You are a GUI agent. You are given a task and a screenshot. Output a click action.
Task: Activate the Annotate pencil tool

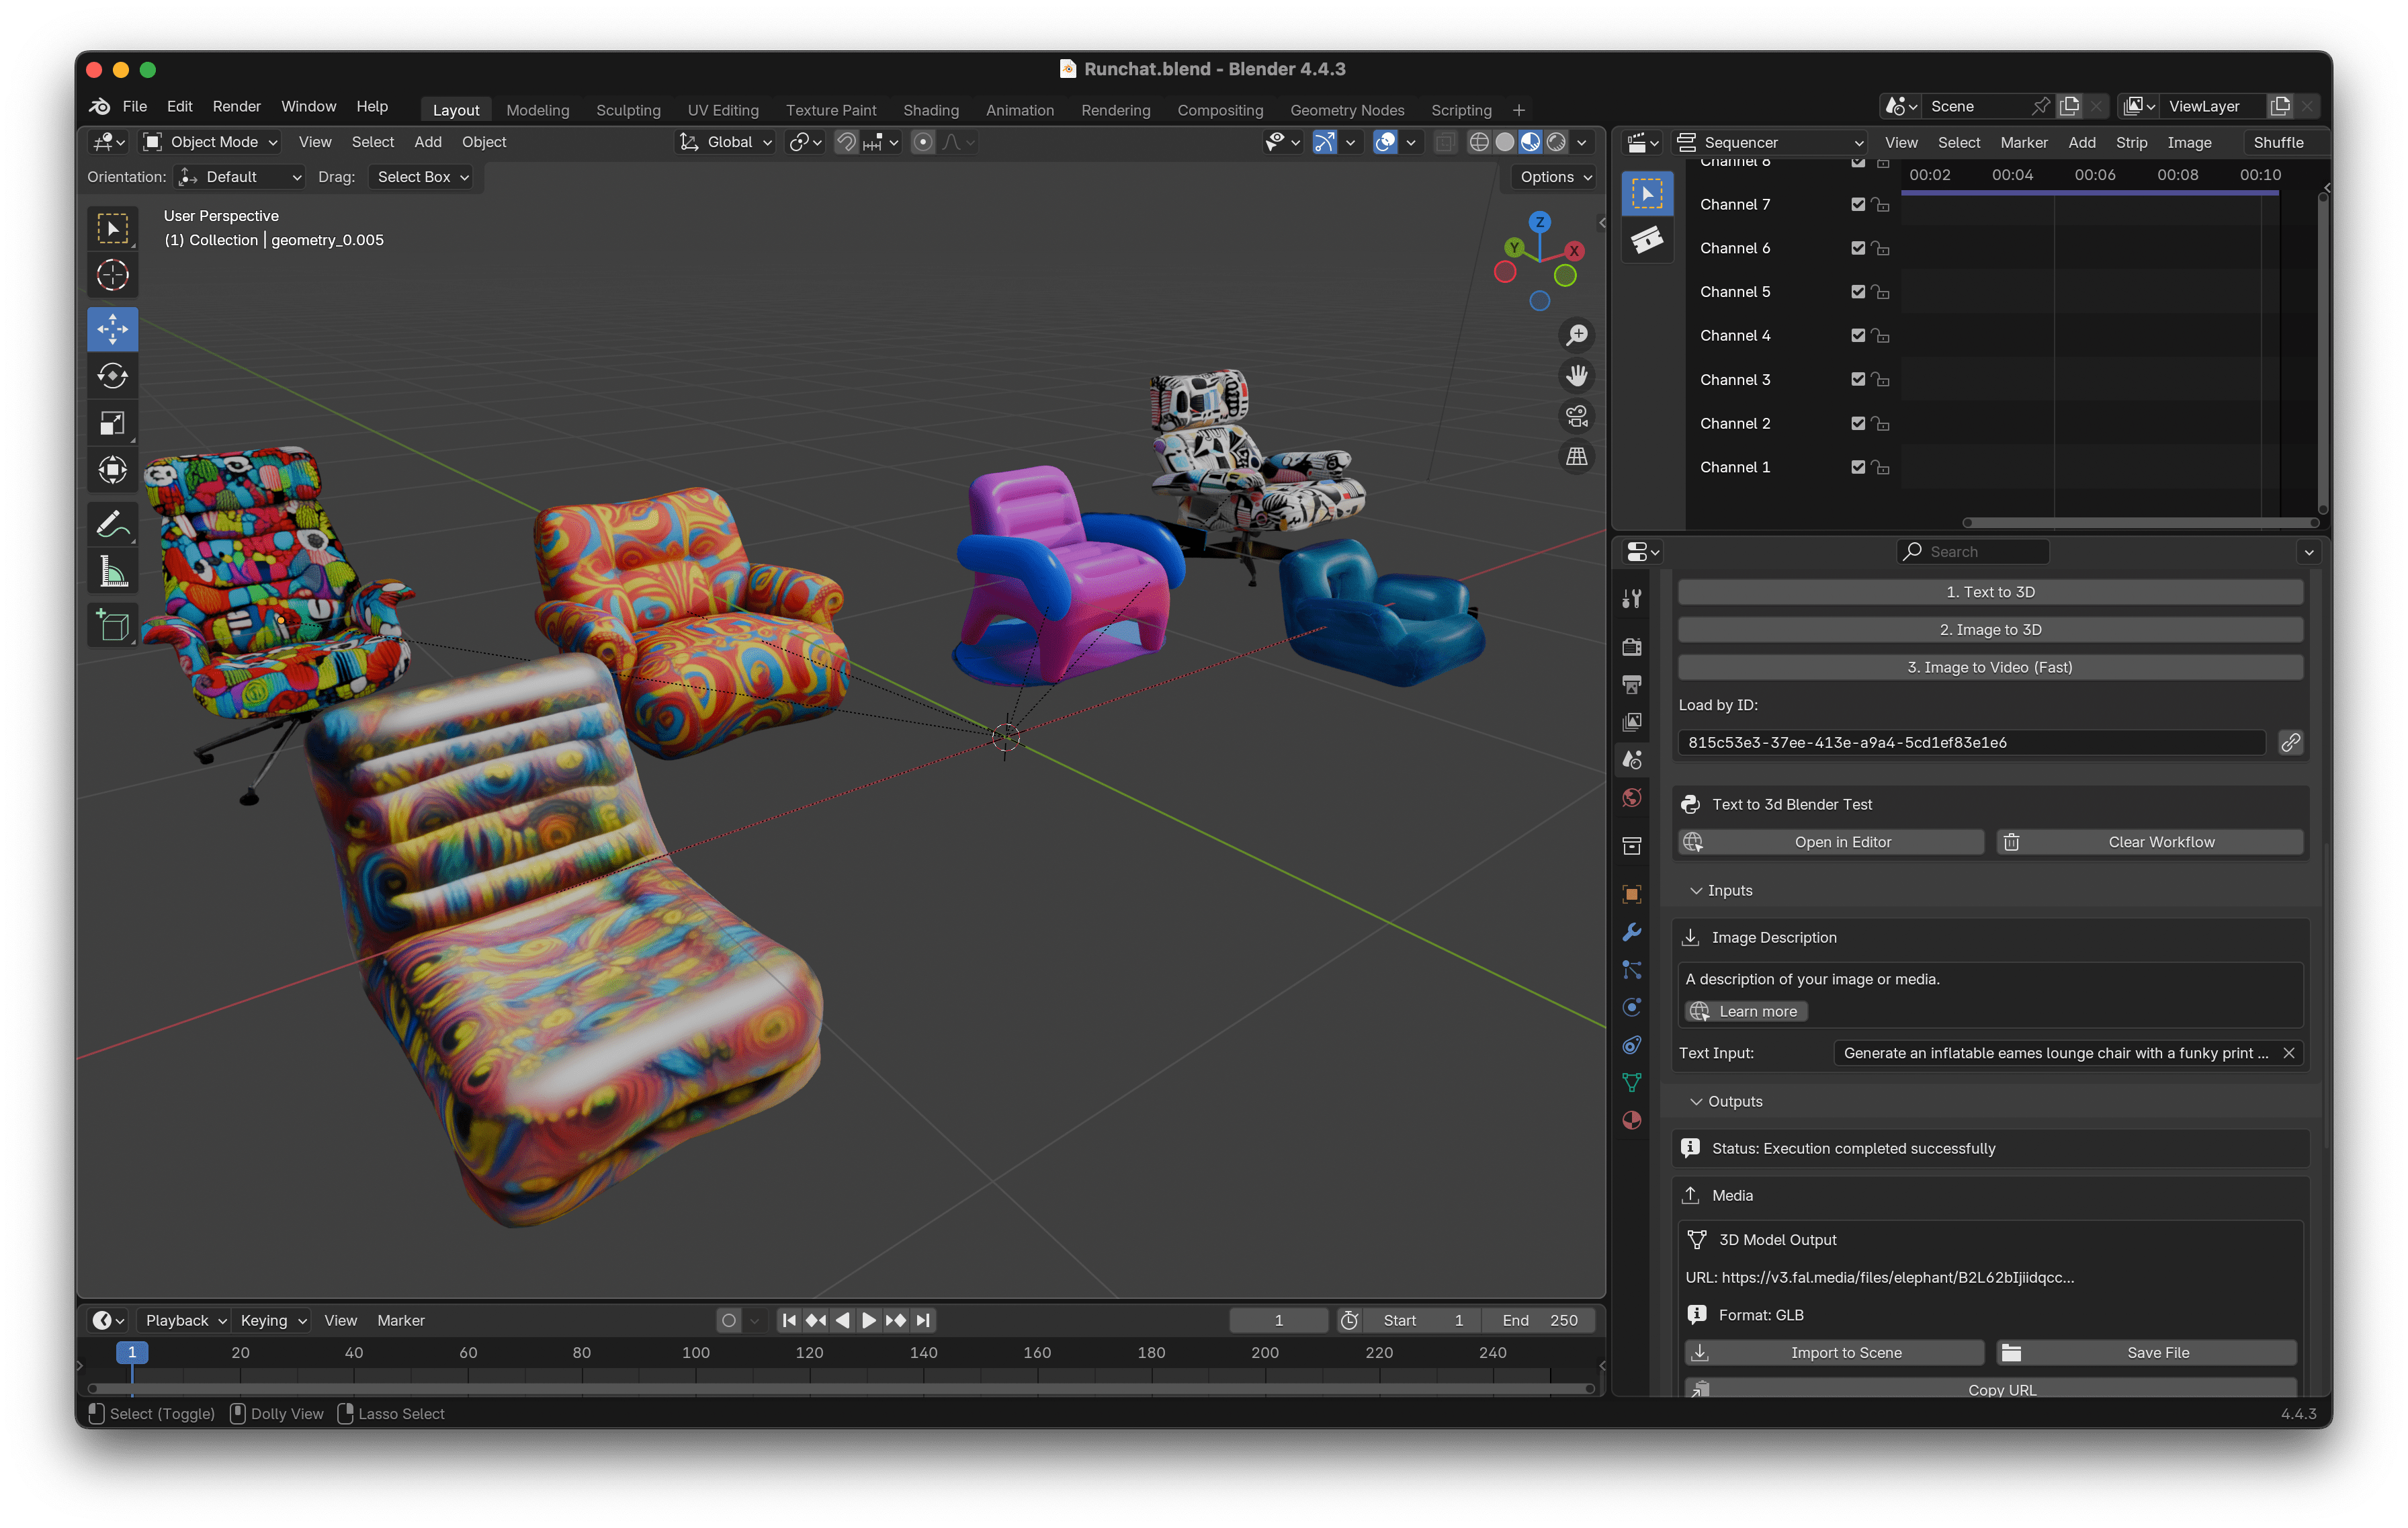click(112, 524)
